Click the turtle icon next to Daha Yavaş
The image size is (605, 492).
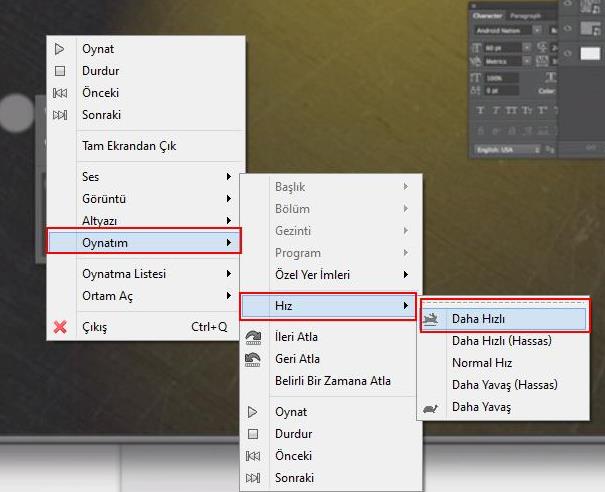[x=432, y=407]
